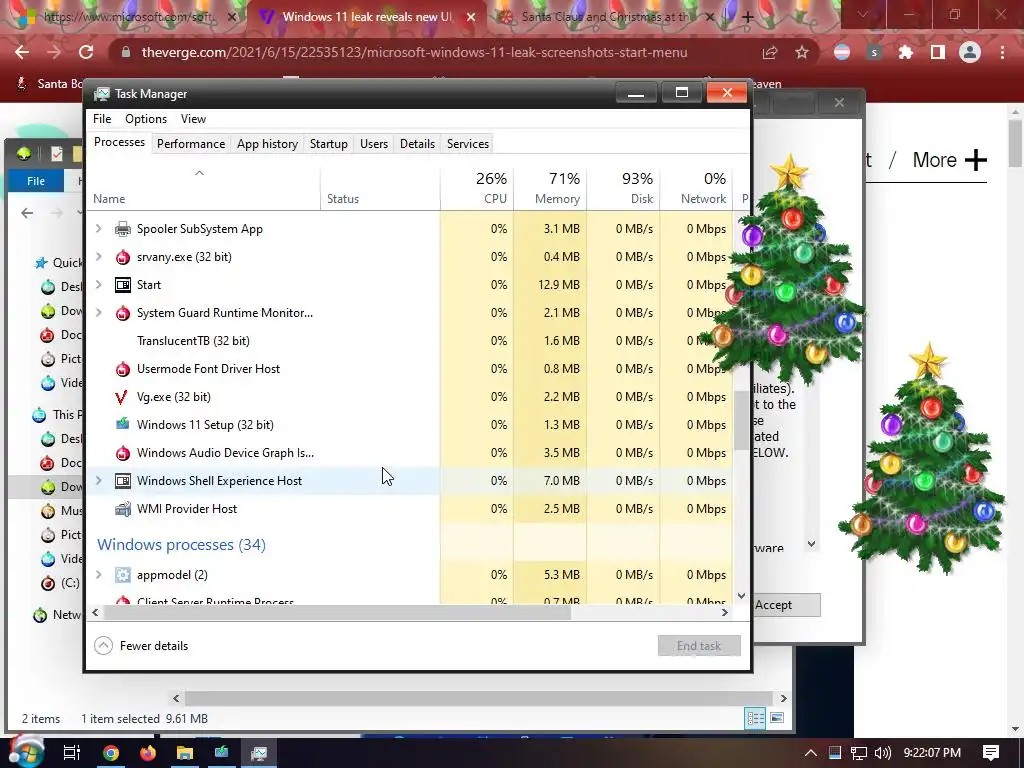This screenshot has width=1024, height=768.
Task: Expand the srvany.exe process group
Action: tap(99, 257)
